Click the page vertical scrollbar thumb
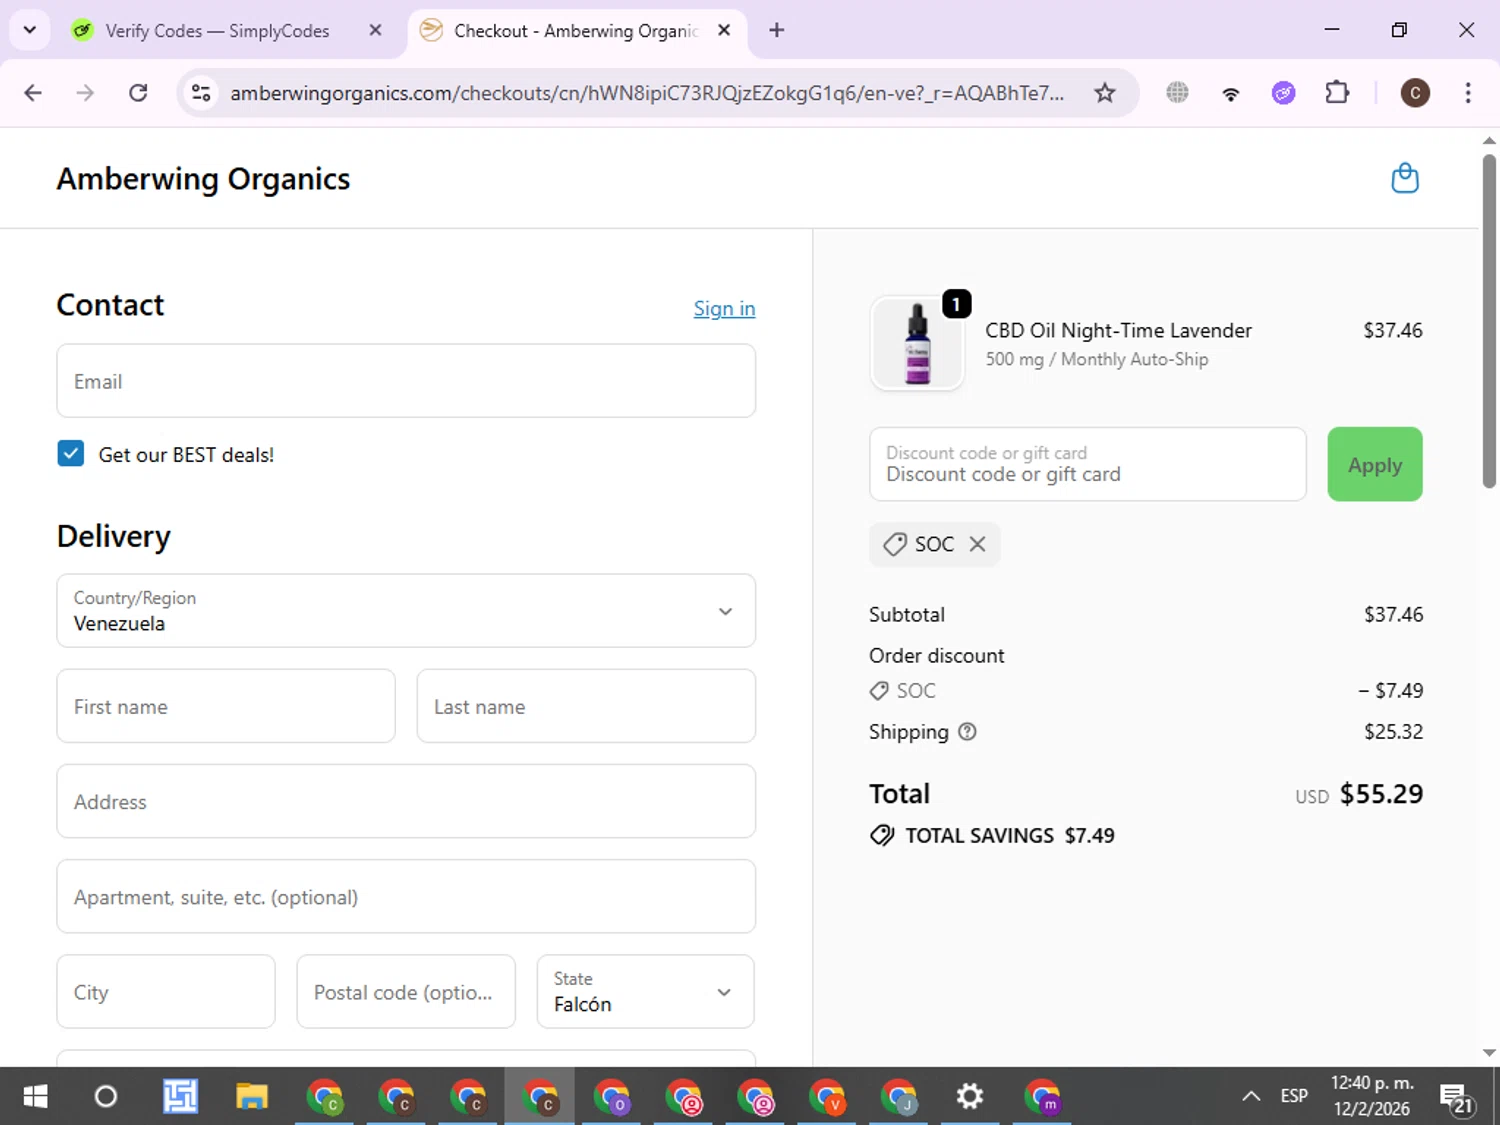Image resolution: width=1500 pixels, height=1125 pixels. 1489,320
